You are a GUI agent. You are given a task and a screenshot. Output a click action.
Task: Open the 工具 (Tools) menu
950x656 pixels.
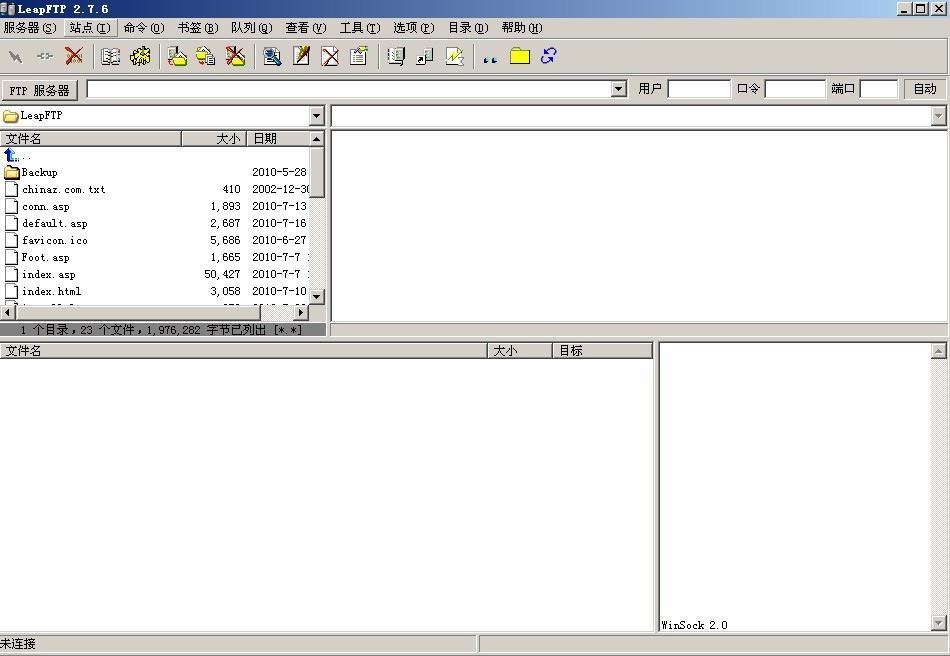(x=359, y=28)
